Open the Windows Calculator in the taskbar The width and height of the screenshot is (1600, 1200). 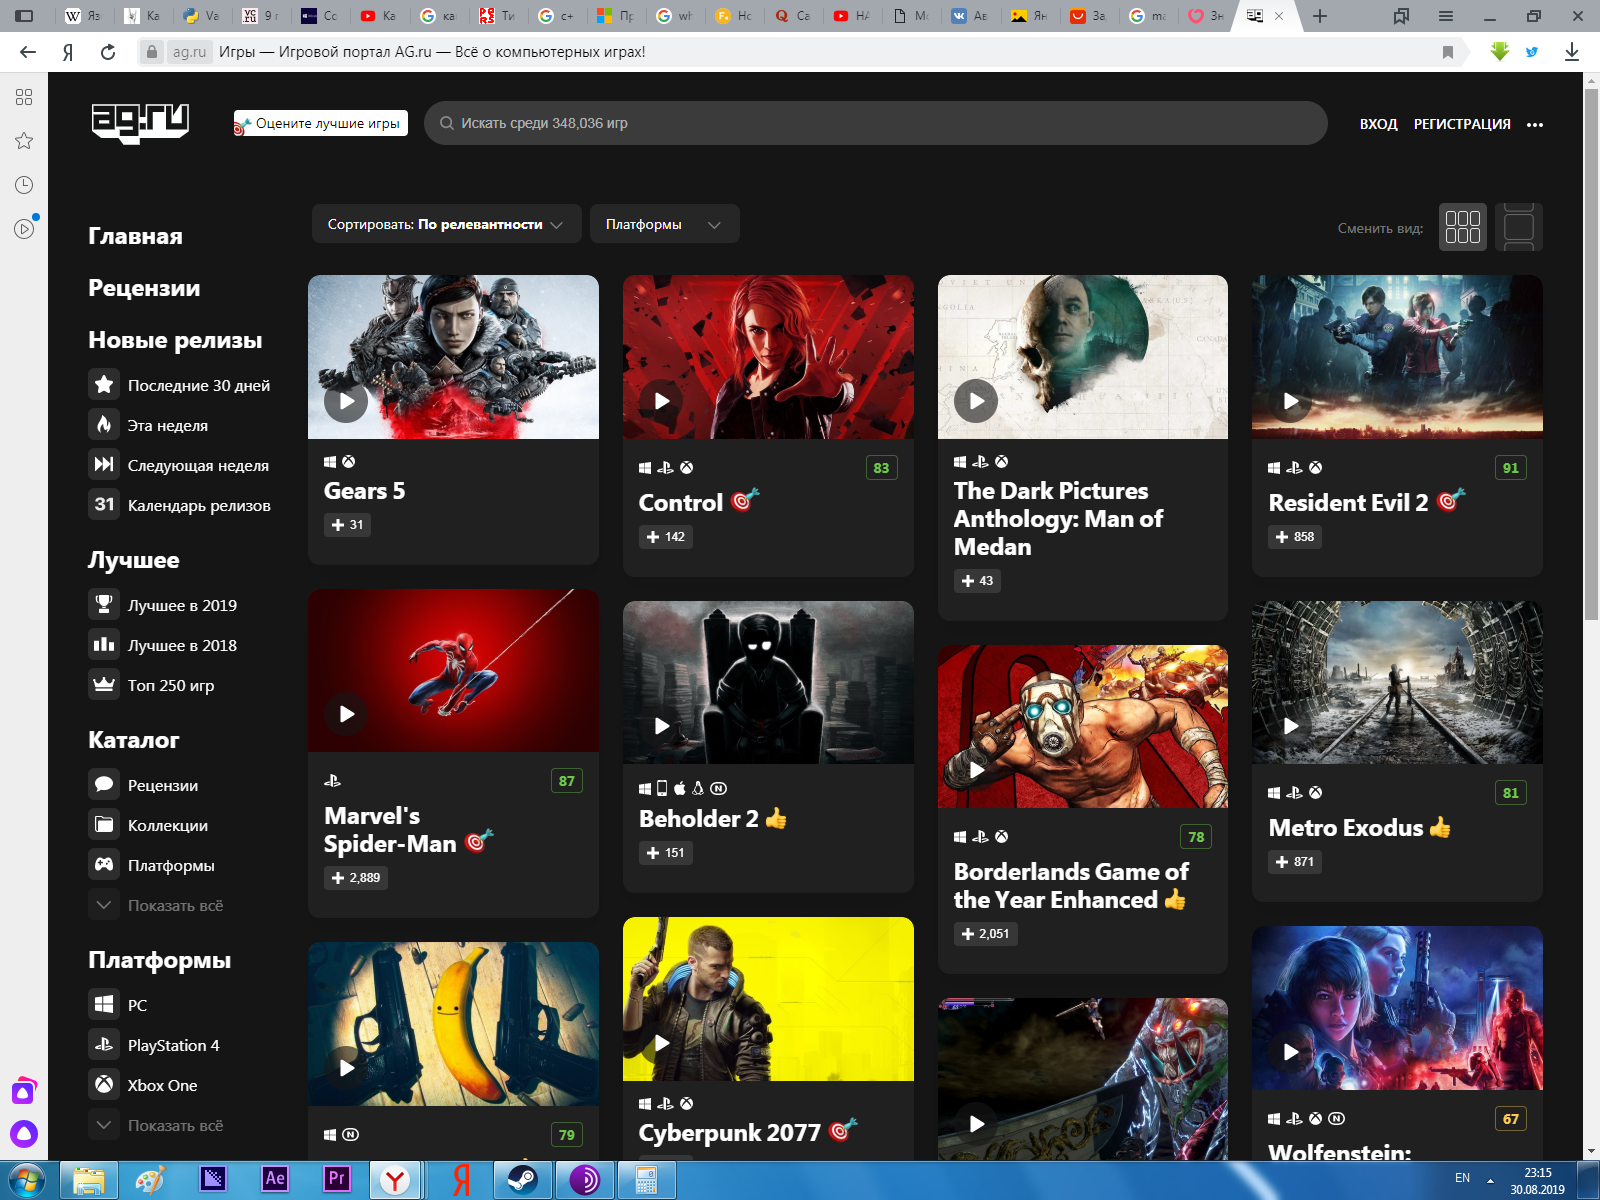pos(646,1180)
